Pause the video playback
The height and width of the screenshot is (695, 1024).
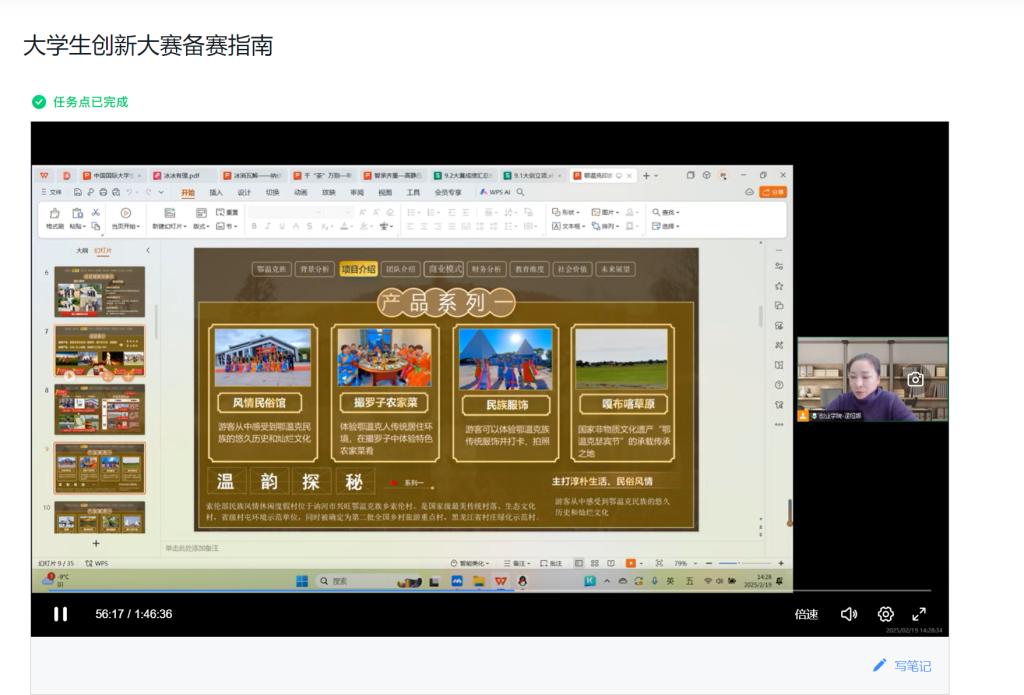(x=60, y=614)
